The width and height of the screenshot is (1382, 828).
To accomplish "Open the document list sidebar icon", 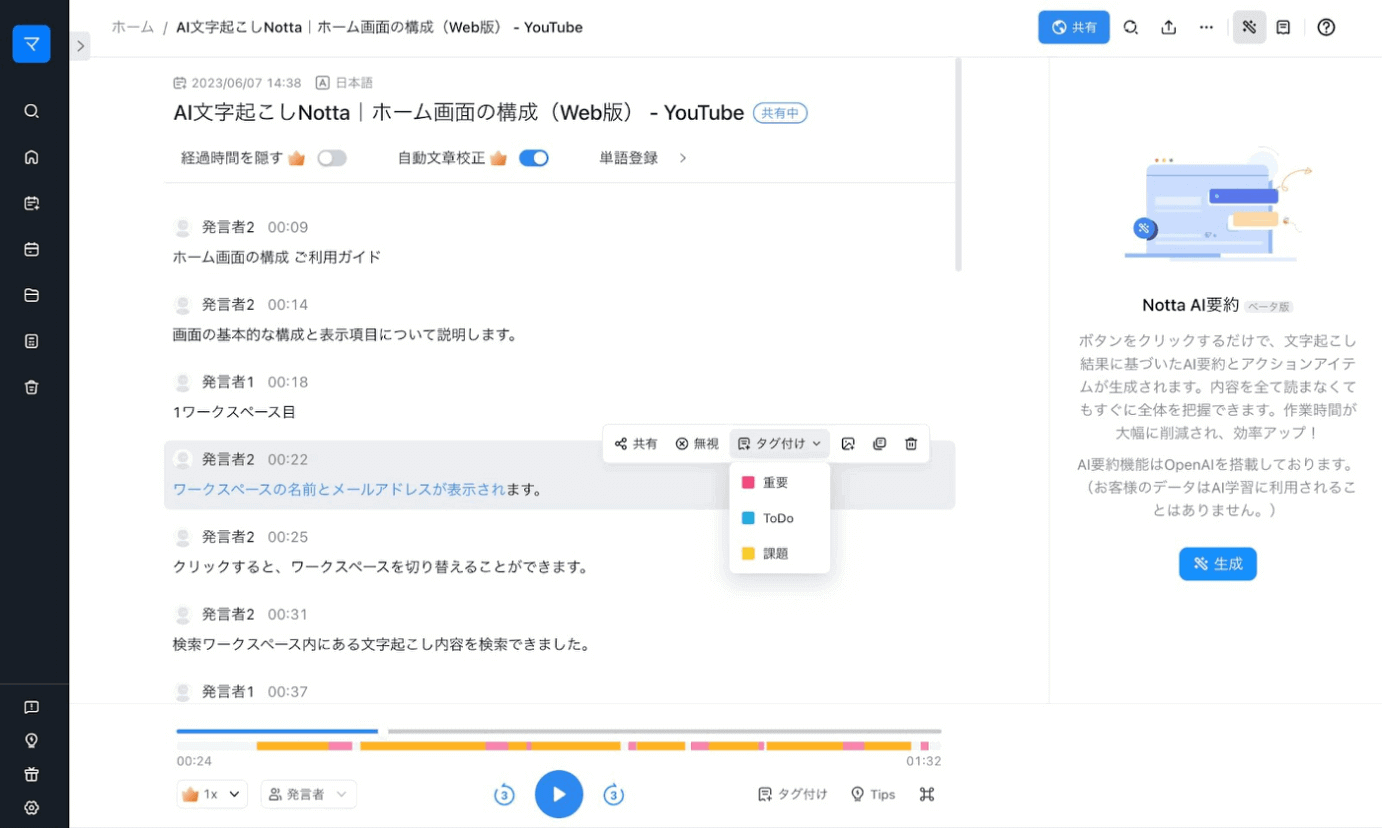I will [31, 341].
